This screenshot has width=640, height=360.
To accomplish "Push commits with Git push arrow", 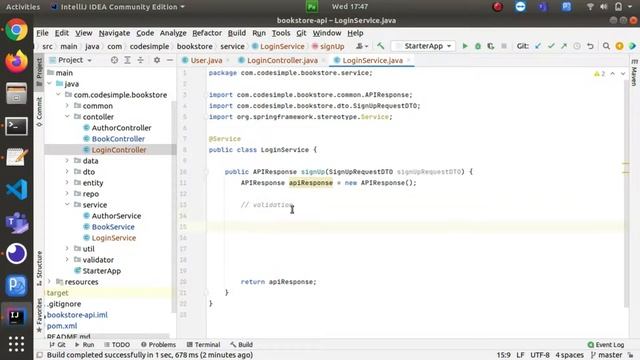I will pos(564,46).
